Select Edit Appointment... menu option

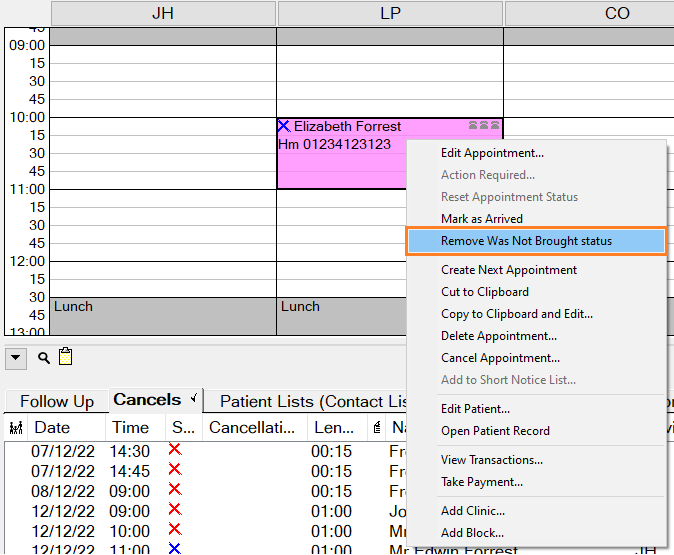click(x=492, y=153)
